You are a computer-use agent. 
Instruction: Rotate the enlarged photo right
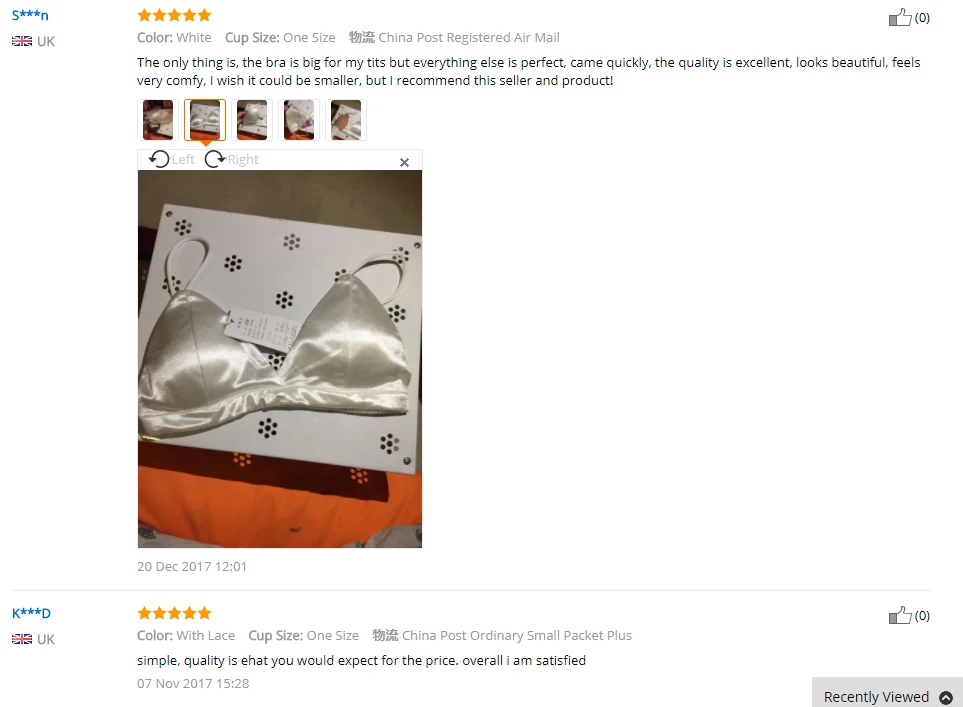click(232, 159)
